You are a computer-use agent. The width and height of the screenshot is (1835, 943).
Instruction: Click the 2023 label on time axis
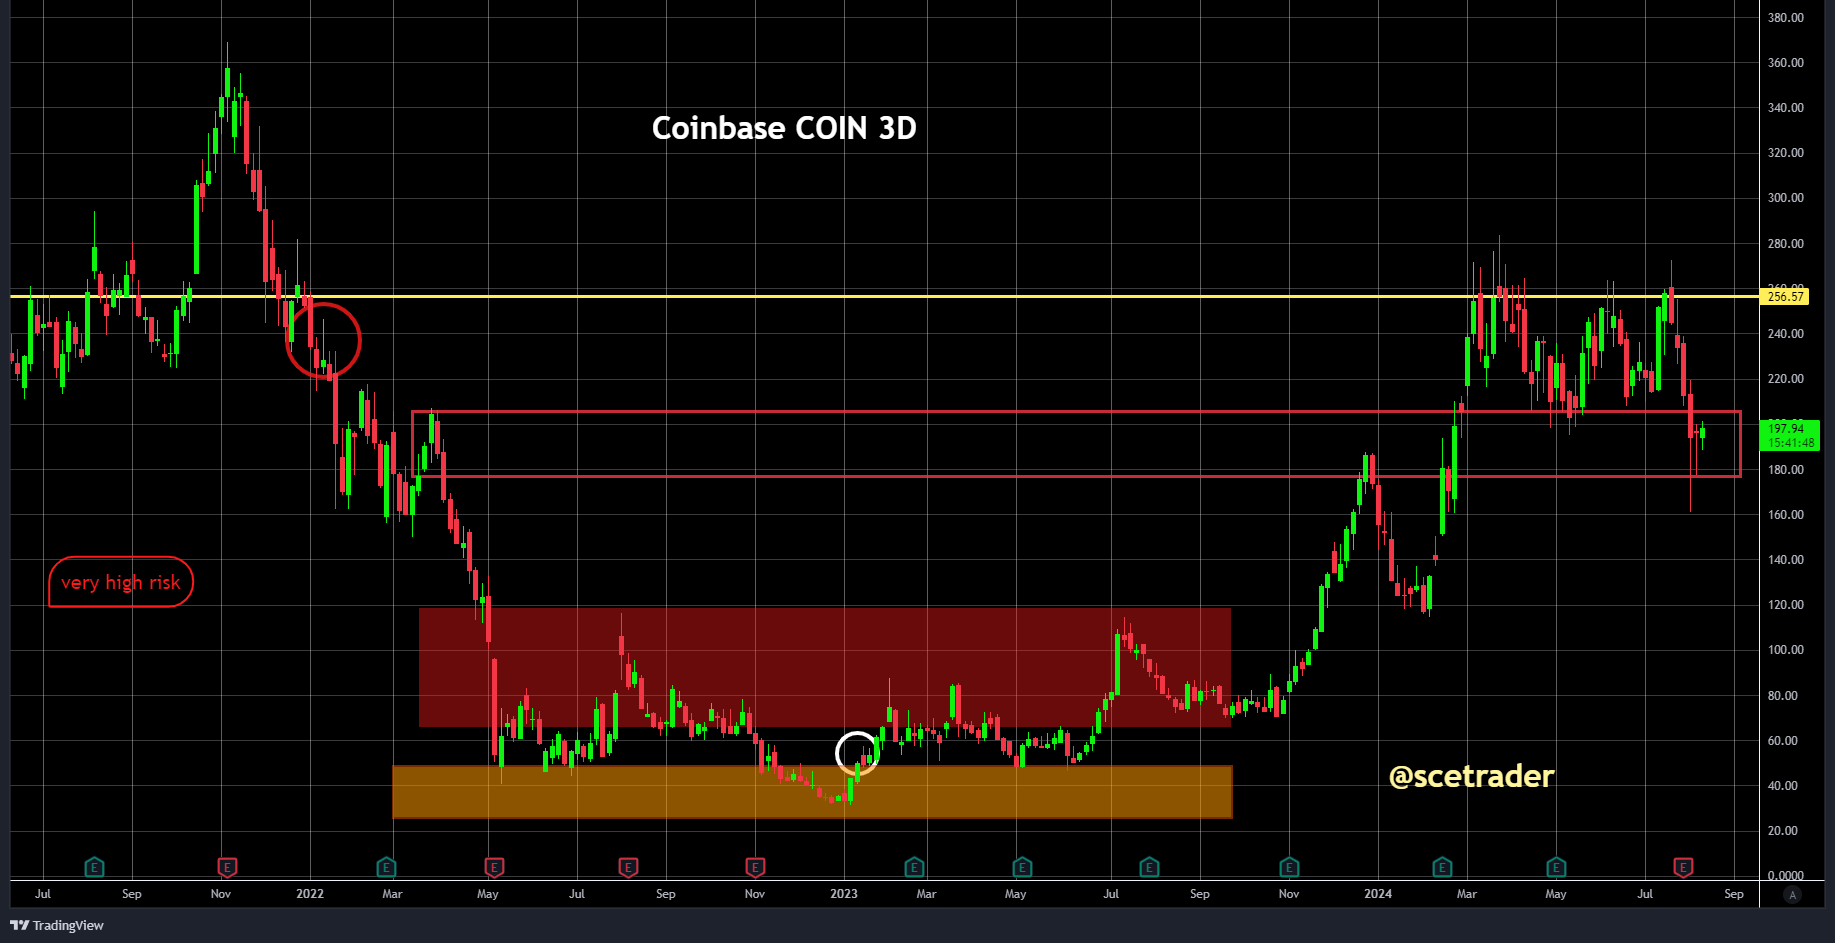[844, 894]
